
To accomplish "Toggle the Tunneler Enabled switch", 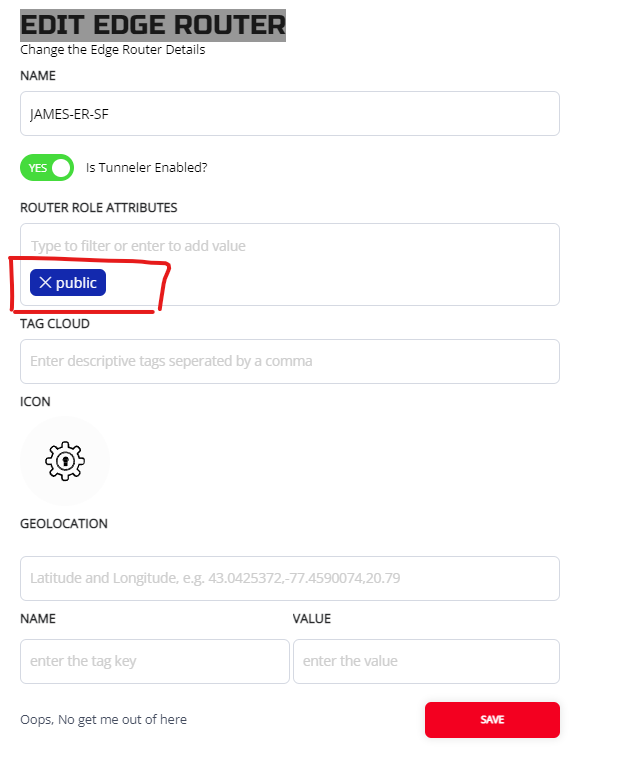I will click(47, 167).
